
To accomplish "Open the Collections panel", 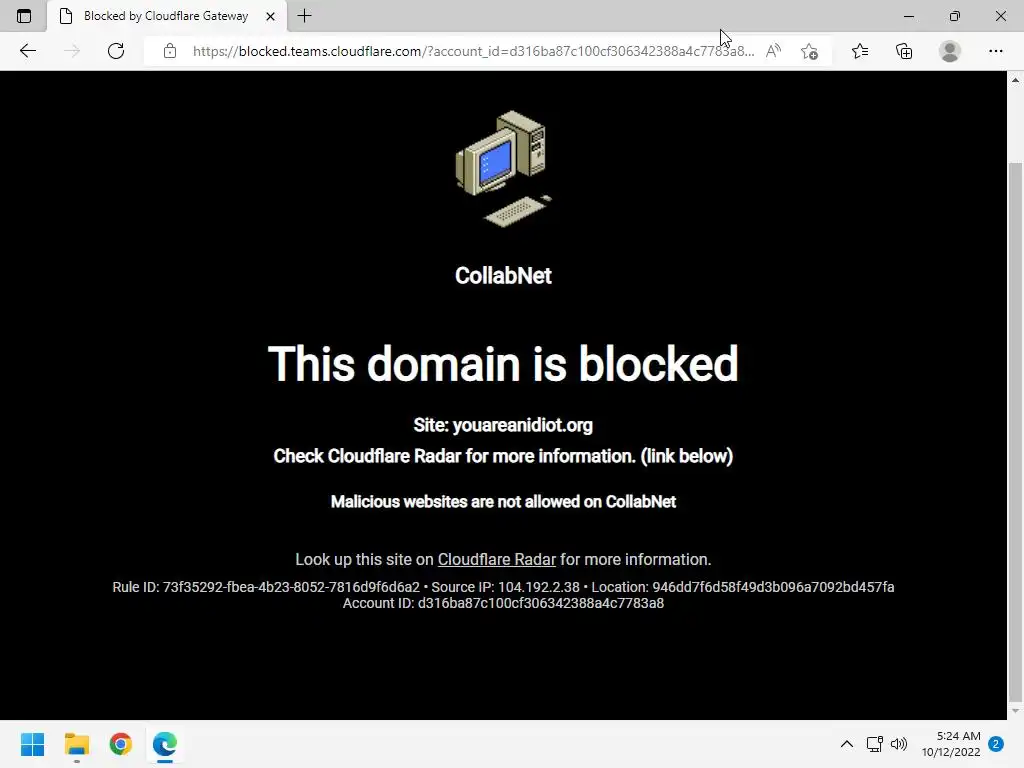I will (x=904, y=51).
